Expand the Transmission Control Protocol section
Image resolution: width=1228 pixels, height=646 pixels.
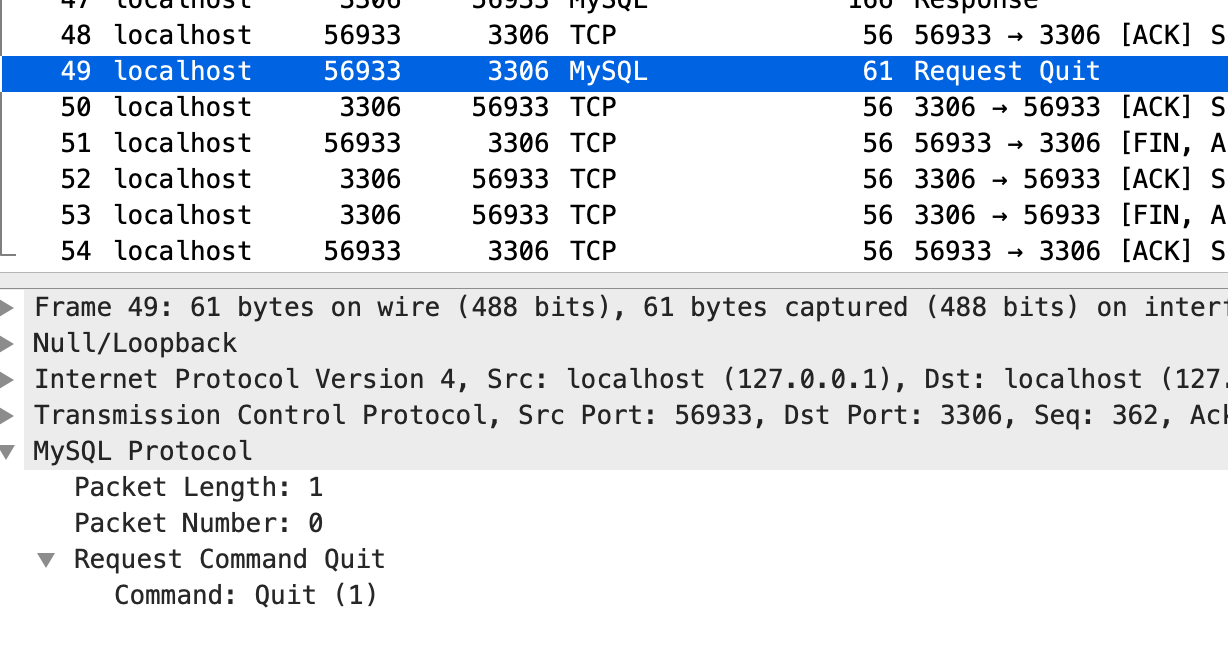pyautogui.click(x=10, y=415)
